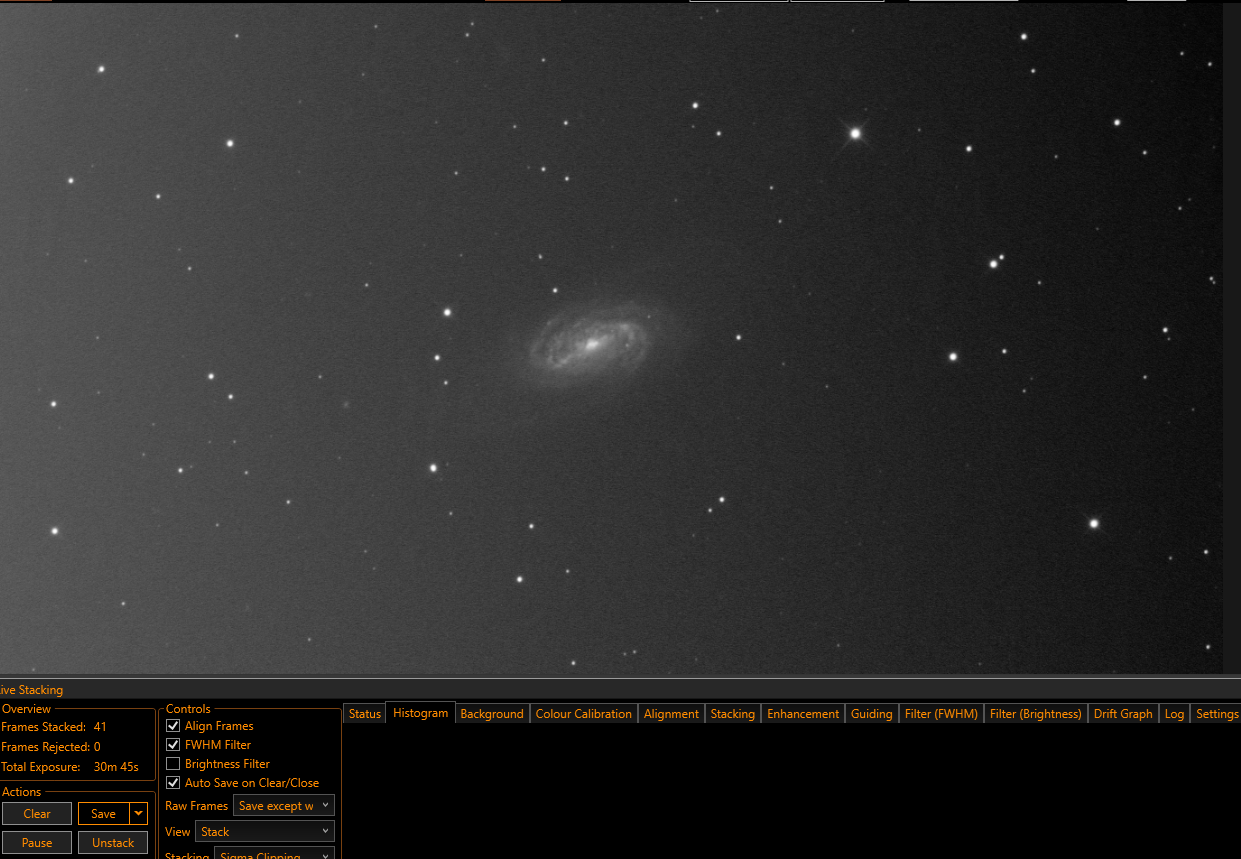Show the Drift Graph tab
Image resolution: width=1241 pixels, height=859 pixels.
click(x=1123, y=714)
